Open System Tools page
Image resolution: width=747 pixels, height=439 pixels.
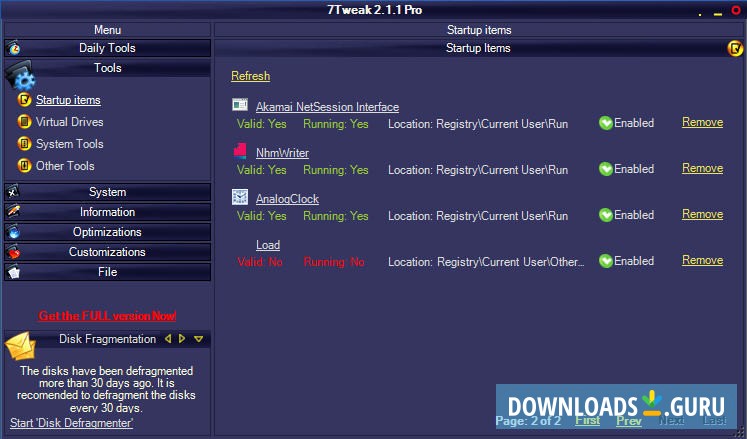tap(70, 144)
